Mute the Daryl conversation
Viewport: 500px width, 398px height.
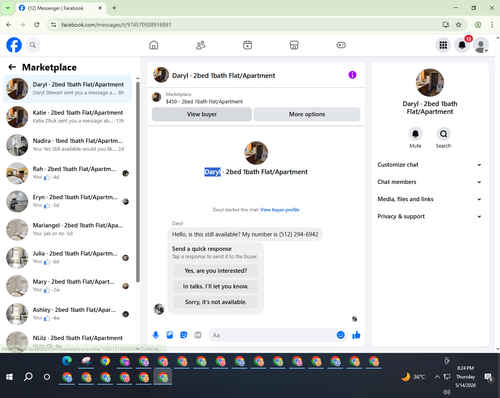415,134
